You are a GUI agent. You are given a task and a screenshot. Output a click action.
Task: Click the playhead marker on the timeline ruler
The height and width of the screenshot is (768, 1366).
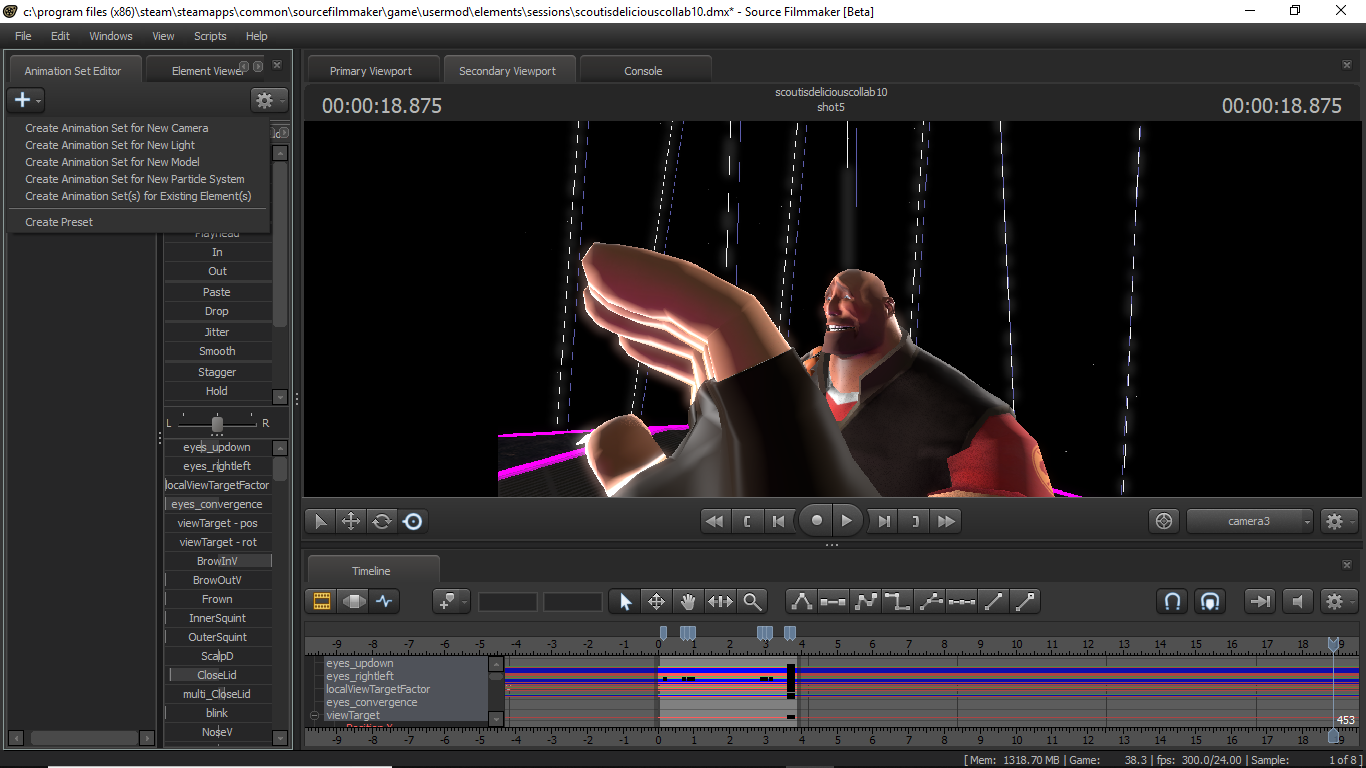click(x=1333, y=645)
